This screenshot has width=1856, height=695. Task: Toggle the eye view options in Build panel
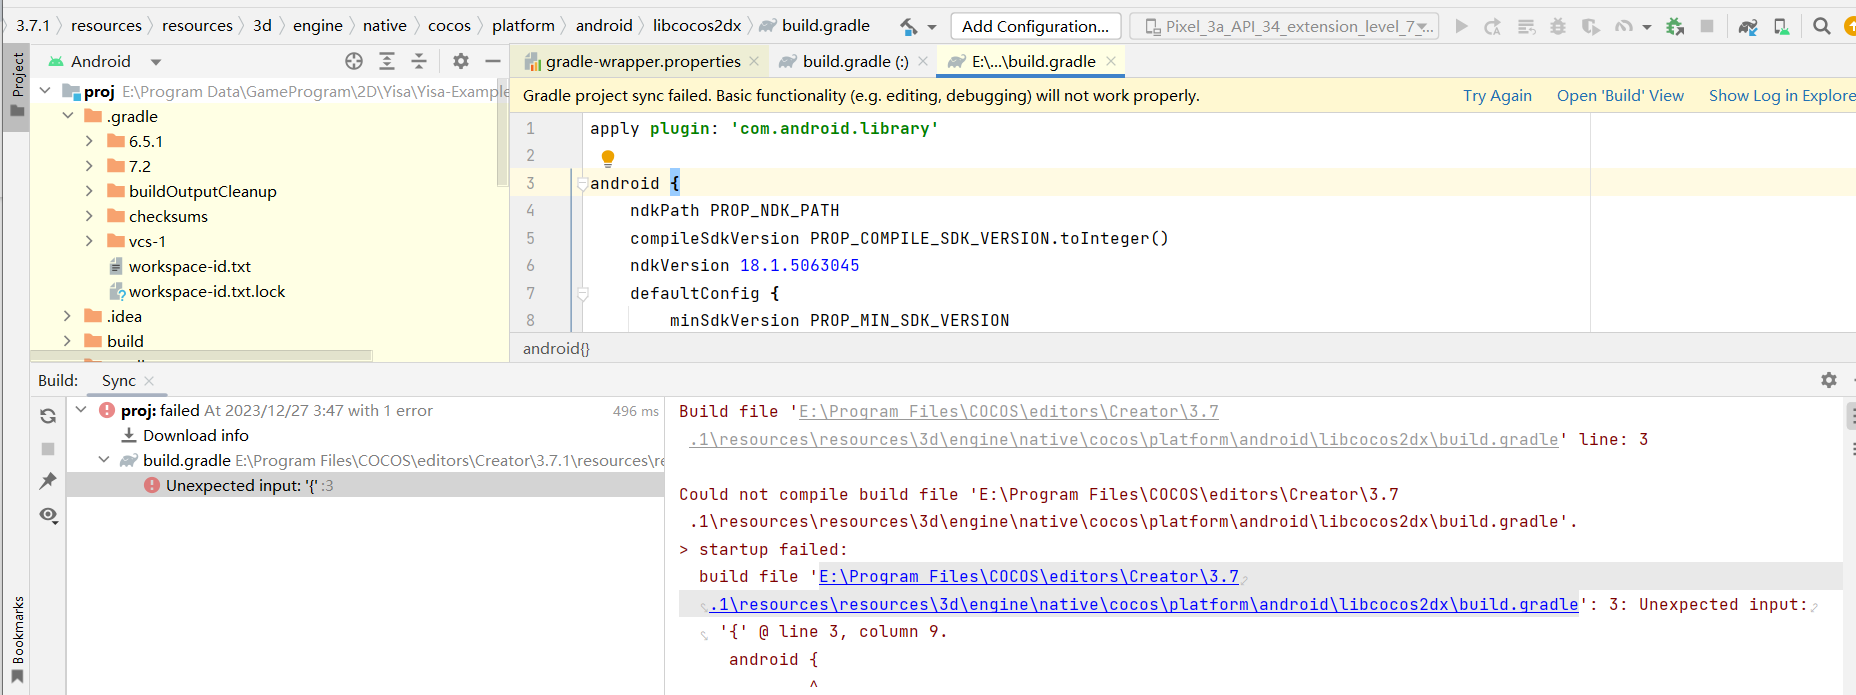tap(48, 515)
